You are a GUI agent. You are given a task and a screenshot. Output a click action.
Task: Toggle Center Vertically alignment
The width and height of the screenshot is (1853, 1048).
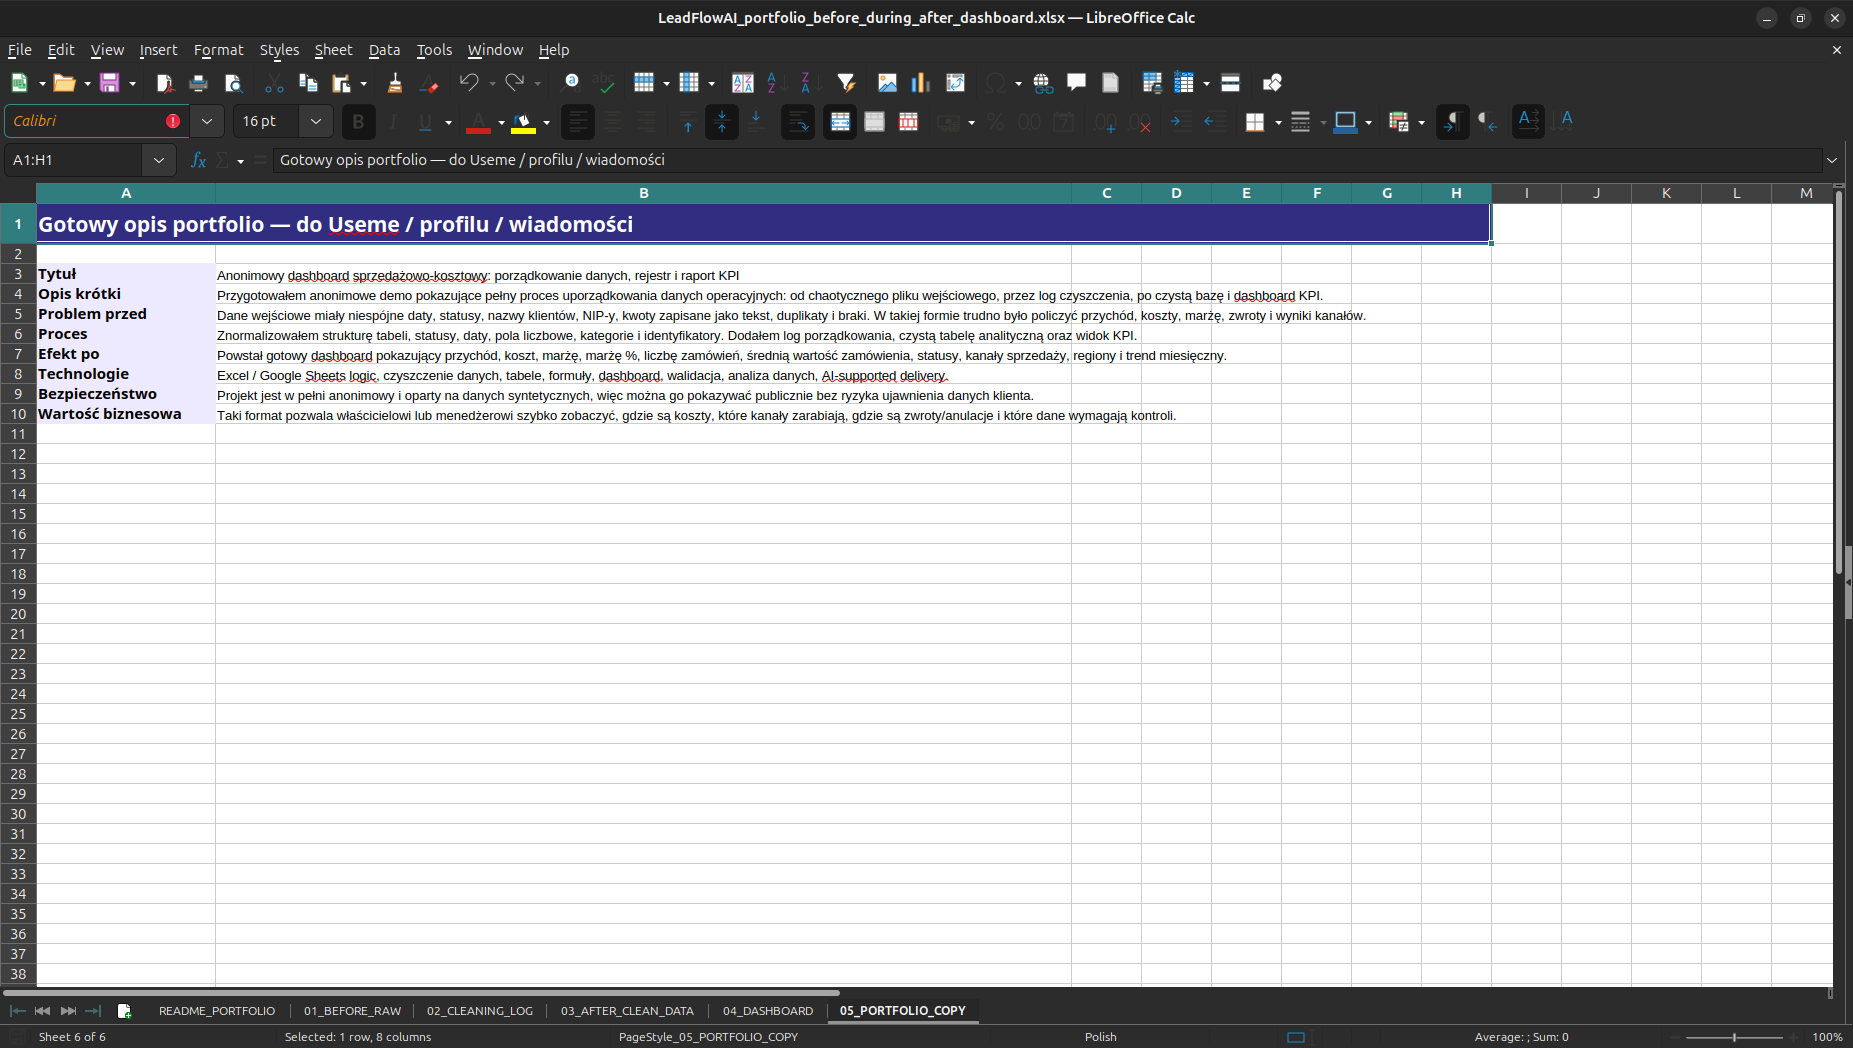tap(722, 122)
